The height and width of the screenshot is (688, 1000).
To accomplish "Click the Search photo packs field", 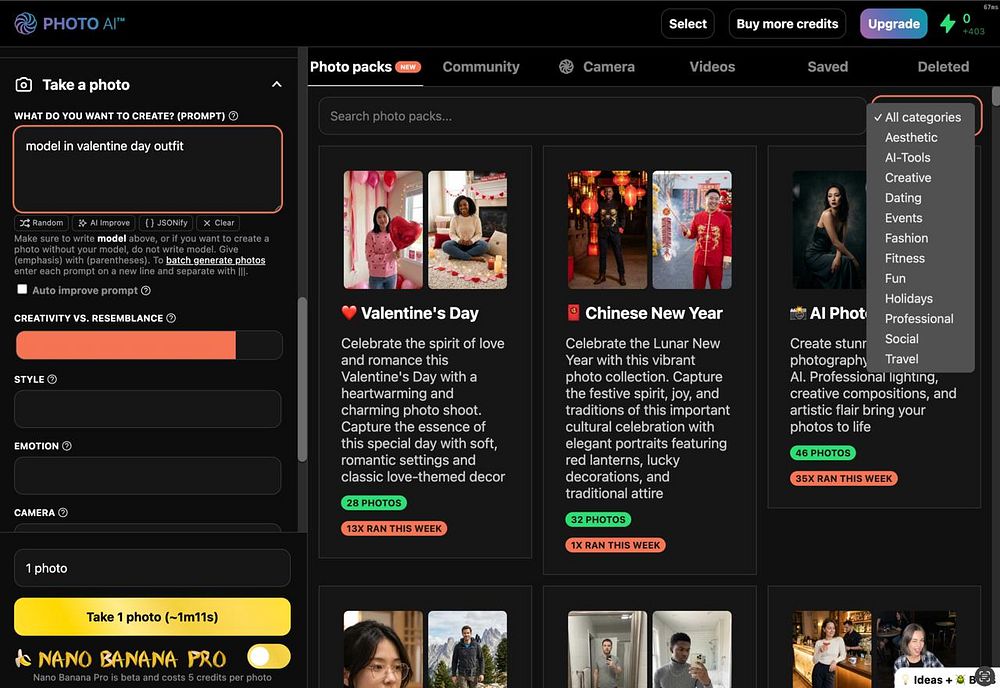I will pyautogui.click(x=592, y=116).
